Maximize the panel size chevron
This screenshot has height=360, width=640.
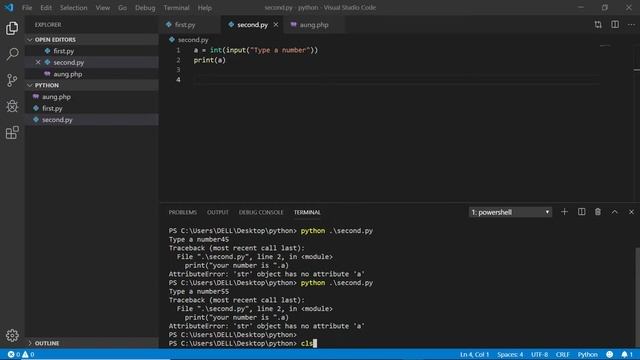[614, 212]
